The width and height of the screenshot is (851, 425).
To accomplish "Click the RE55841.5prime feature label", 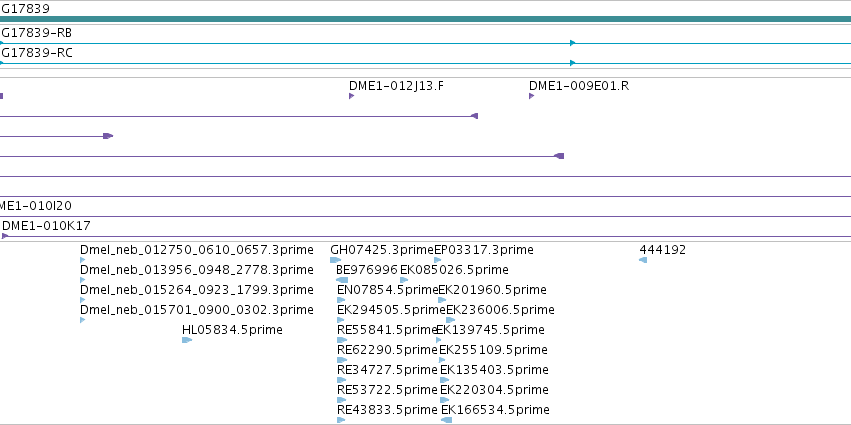I will click(x=387, y=329).
